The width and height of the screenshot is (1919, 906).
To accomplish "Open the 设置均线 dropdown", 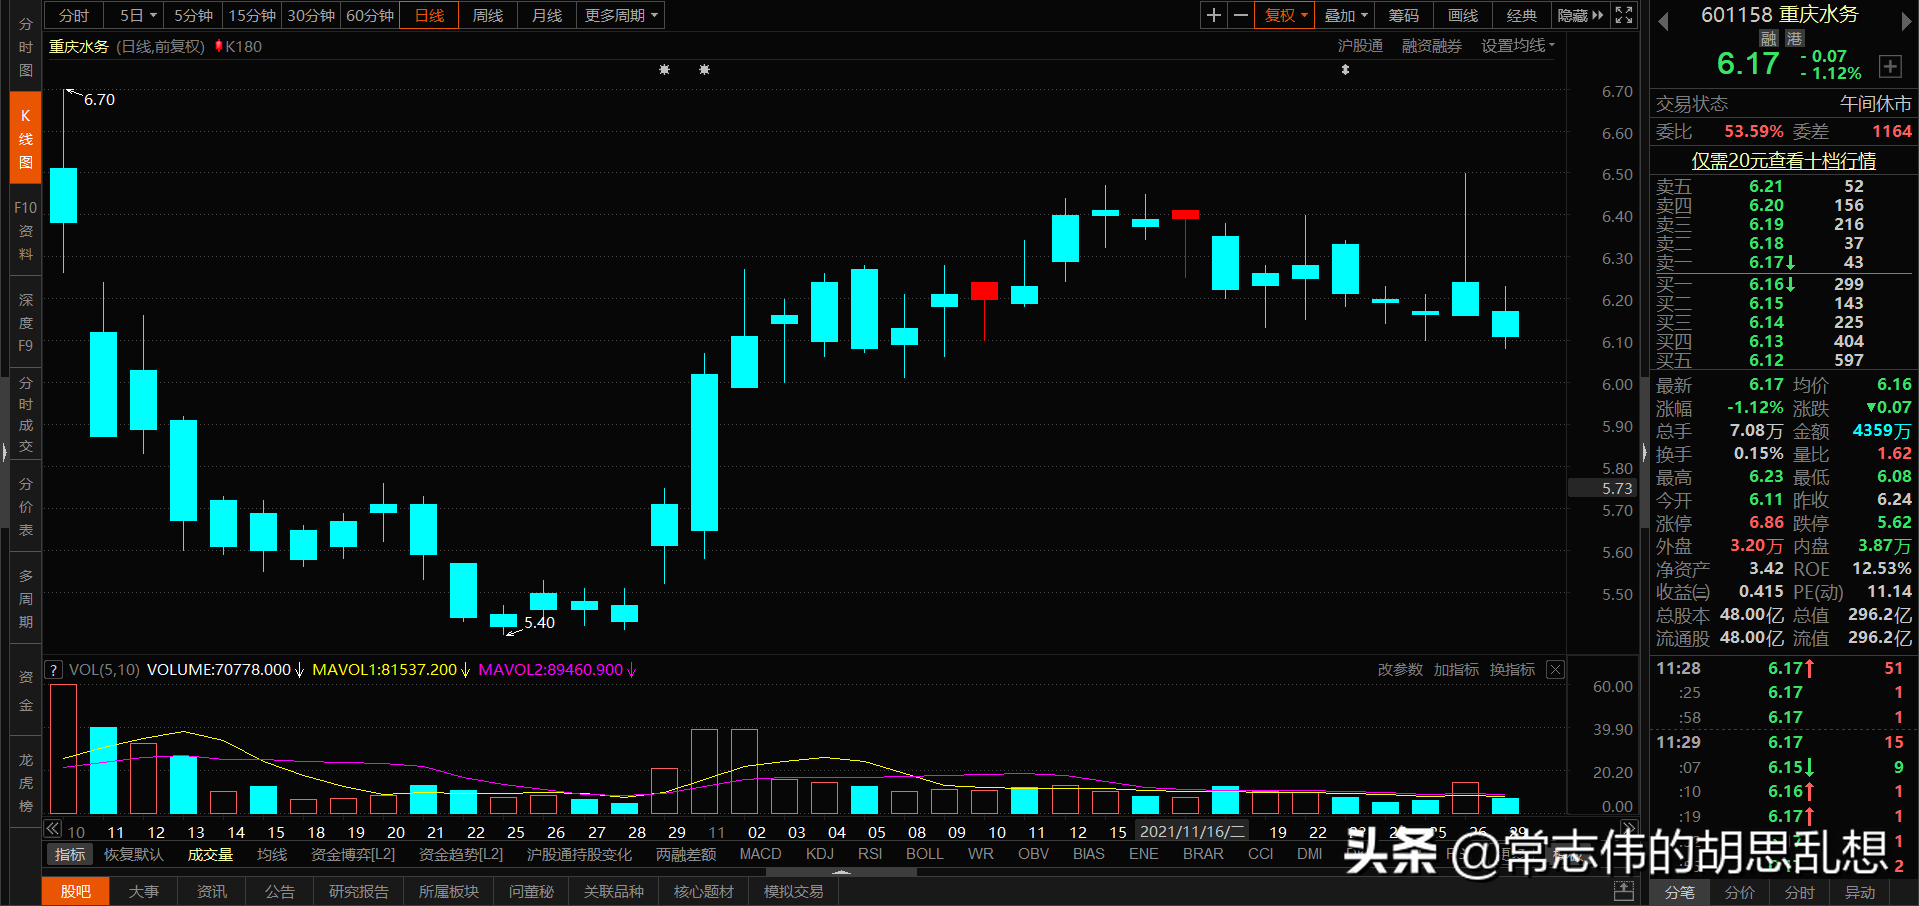I will point(1517,45).
